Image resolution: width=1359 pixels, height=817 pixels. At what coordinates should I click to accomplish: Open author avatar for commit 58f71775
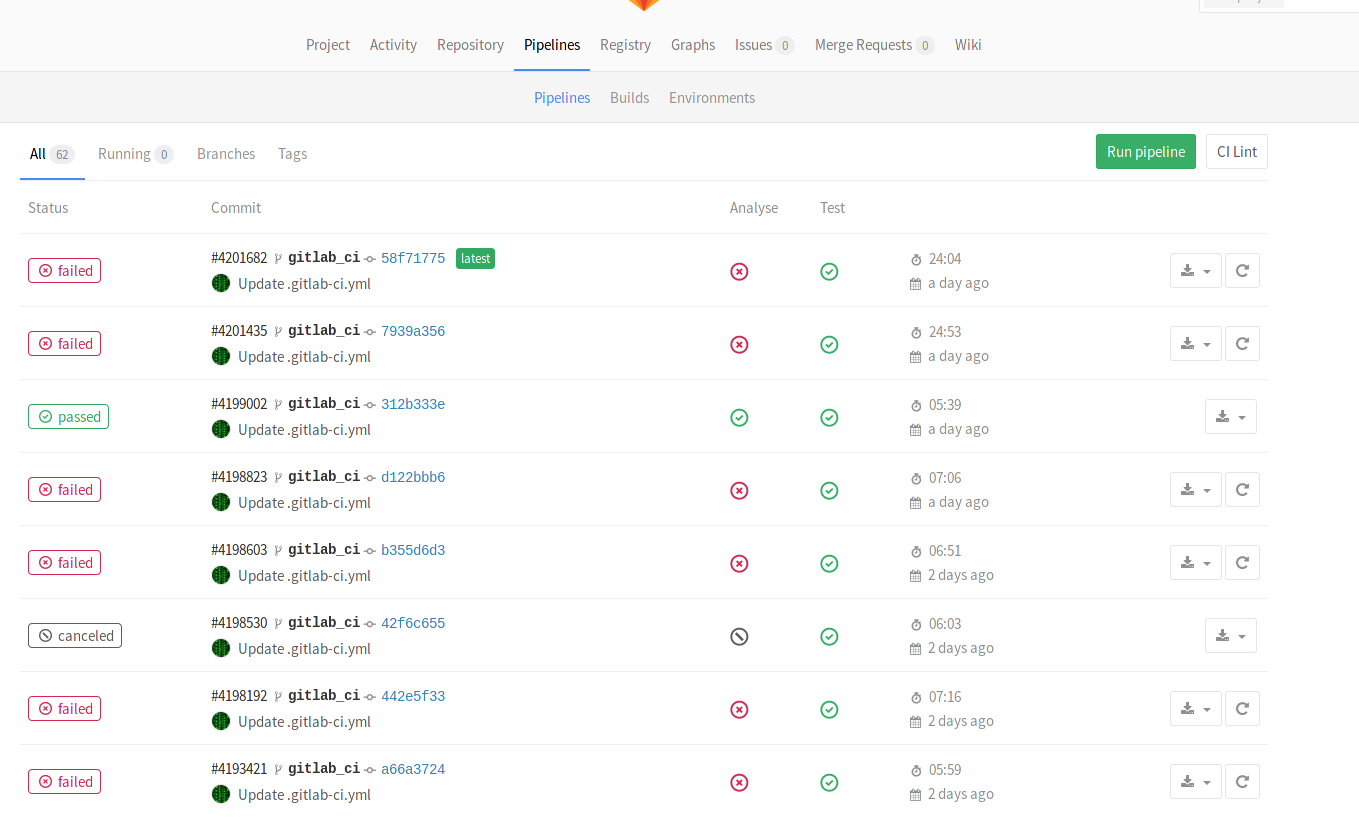point(221,283)
